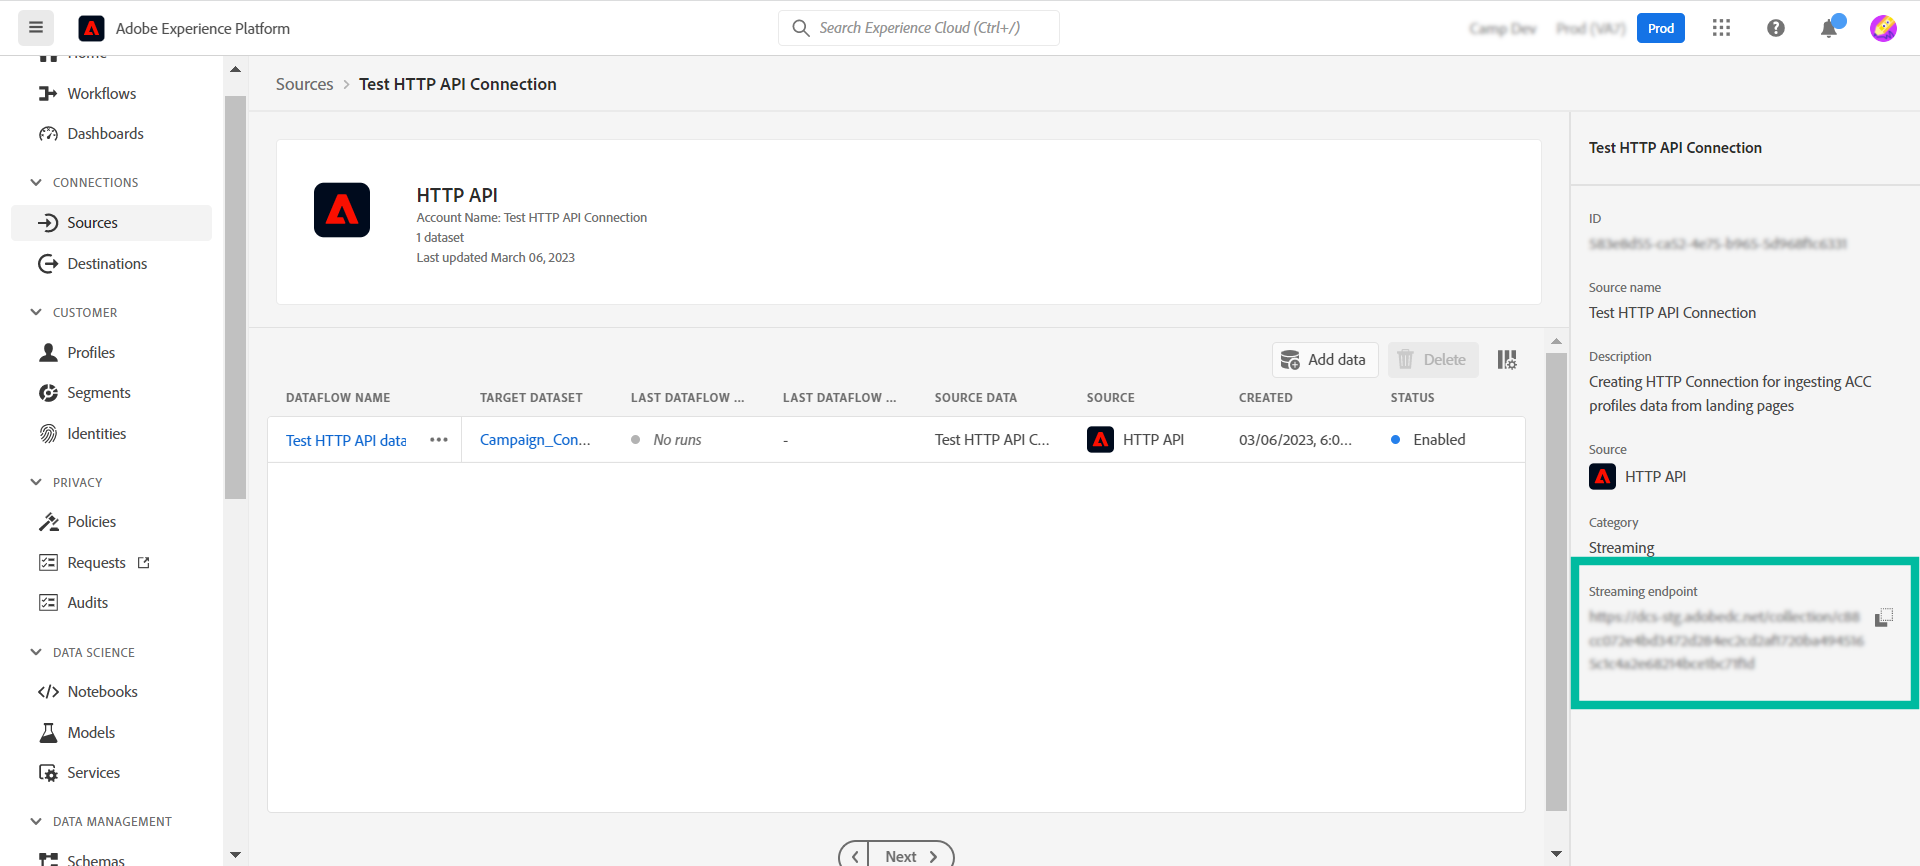Navigate to Segments
Image resolution: width=1920 pixels, height=866 pixels.
(x=99, y=393)
